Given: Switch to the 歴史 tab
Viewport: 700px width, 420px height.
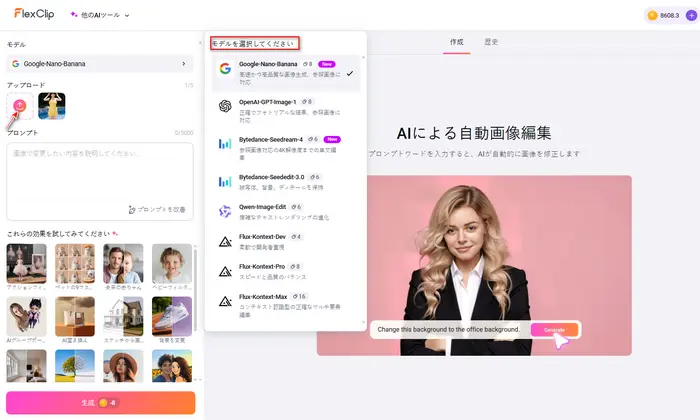Looking at the screenshot, I should 491,42.
